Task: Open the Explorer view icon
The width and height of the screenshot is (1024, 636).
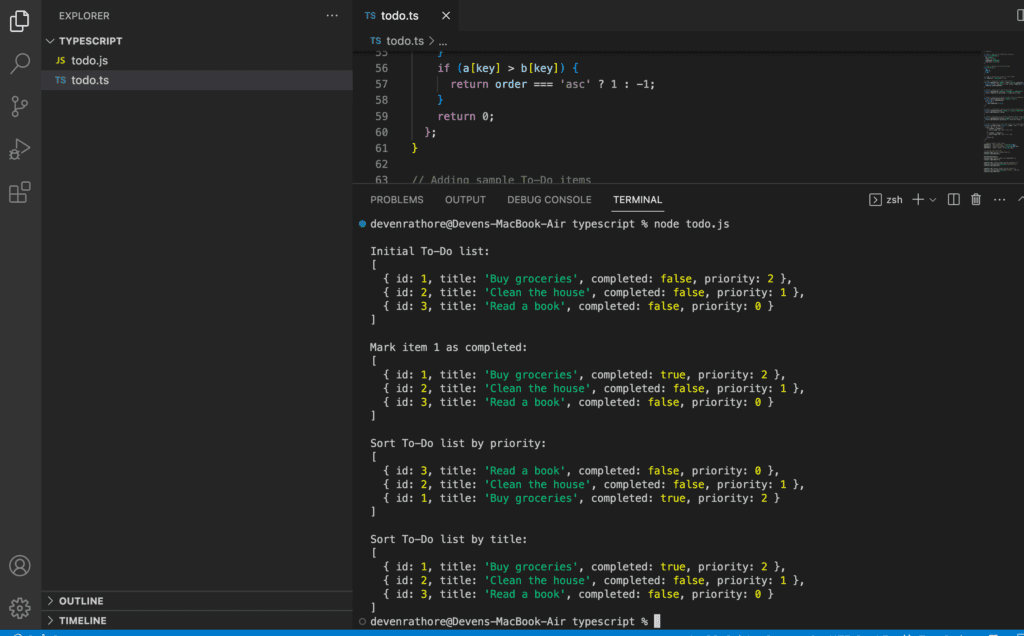Action: tap(20, 21)
